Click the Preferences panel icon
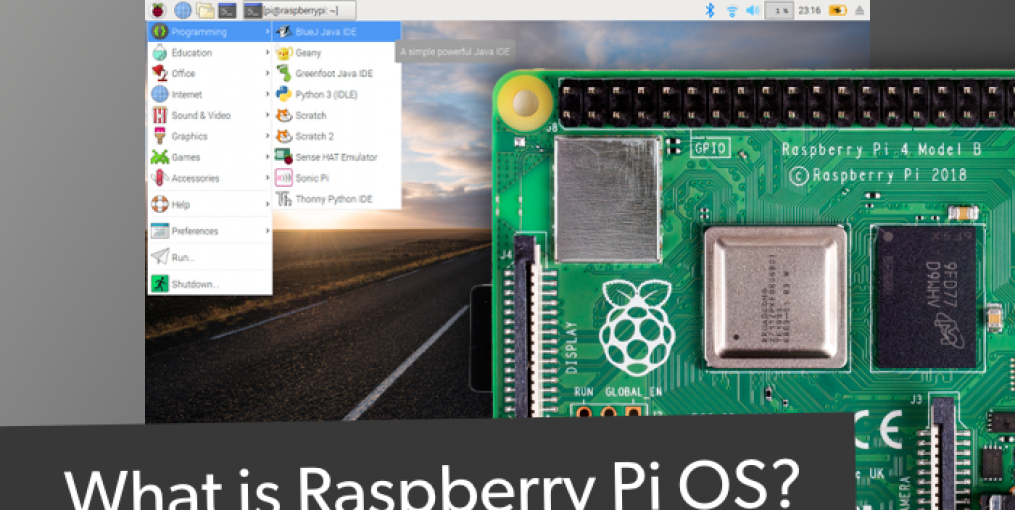The height and width of the screenshot is (510, 1015). tap(160, 231)
